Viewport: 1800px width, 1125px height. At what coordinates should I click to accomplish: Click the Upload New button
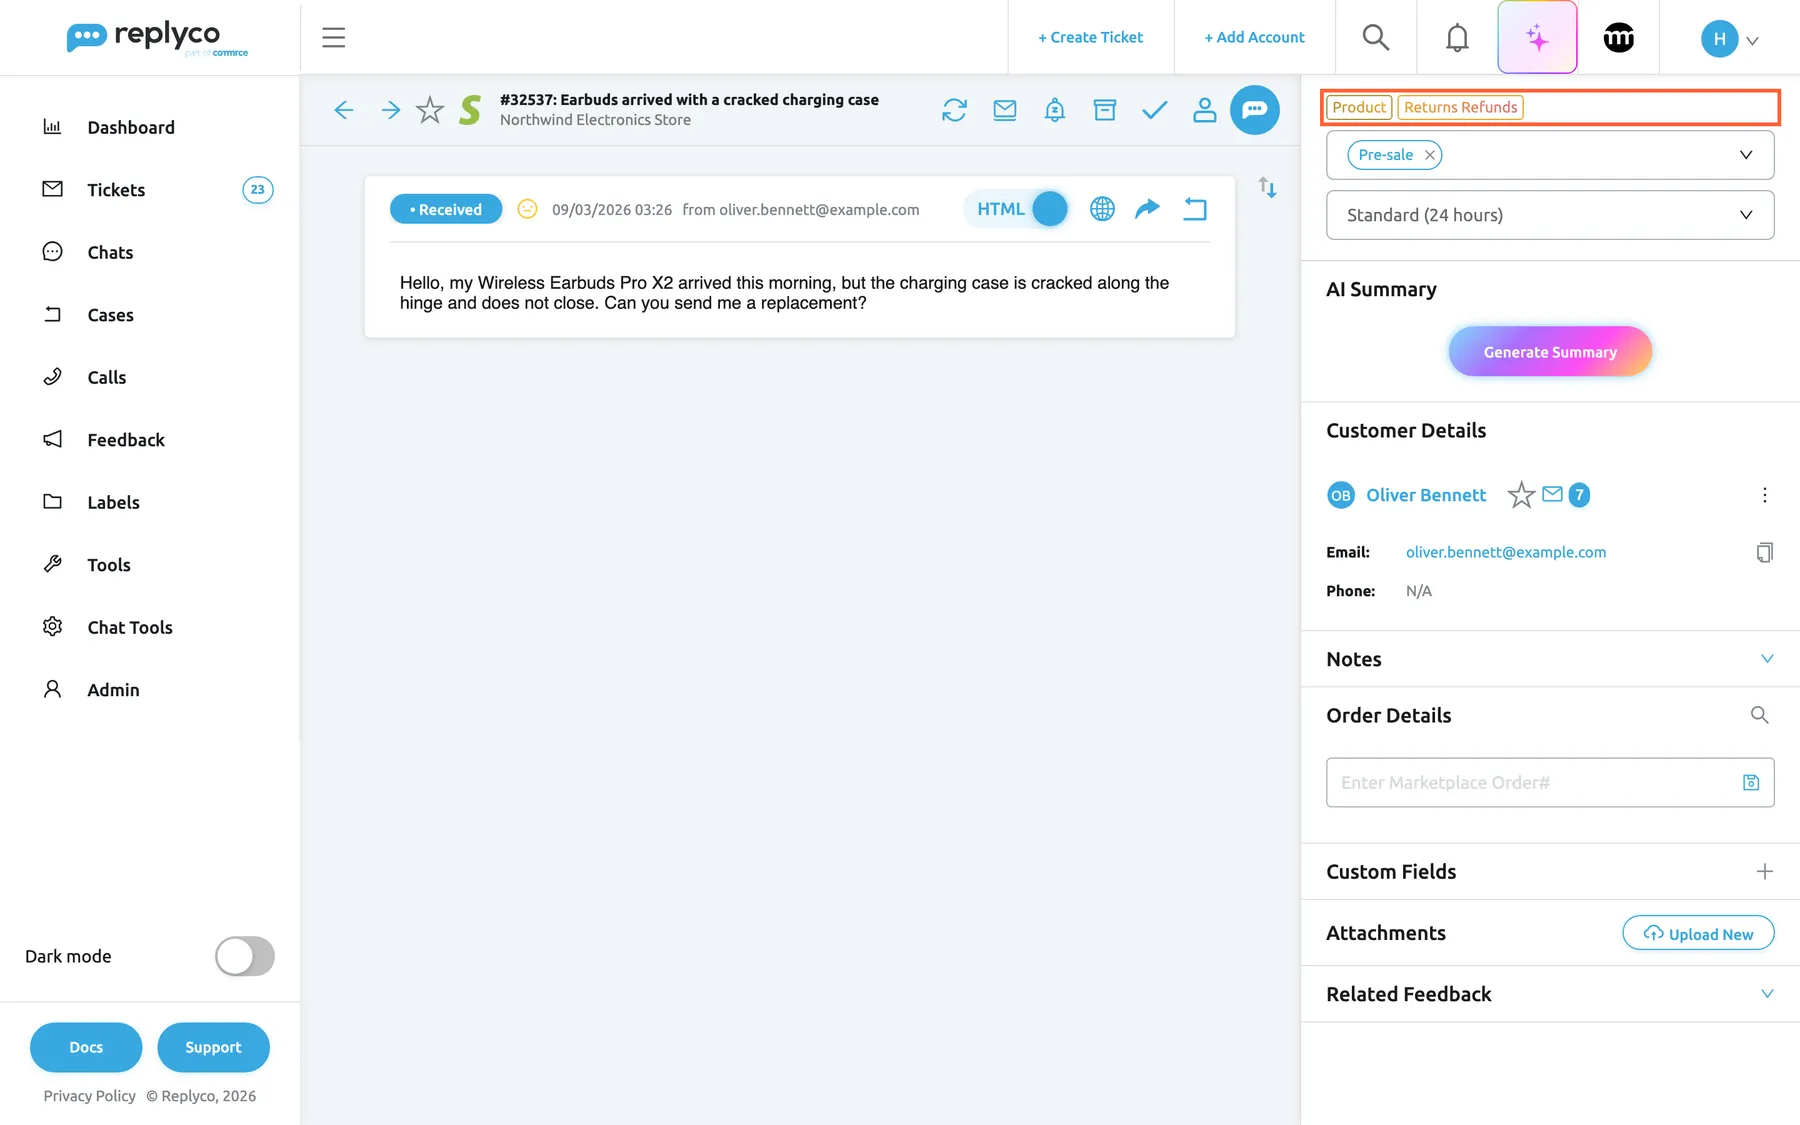click(x=1698, y=933)
